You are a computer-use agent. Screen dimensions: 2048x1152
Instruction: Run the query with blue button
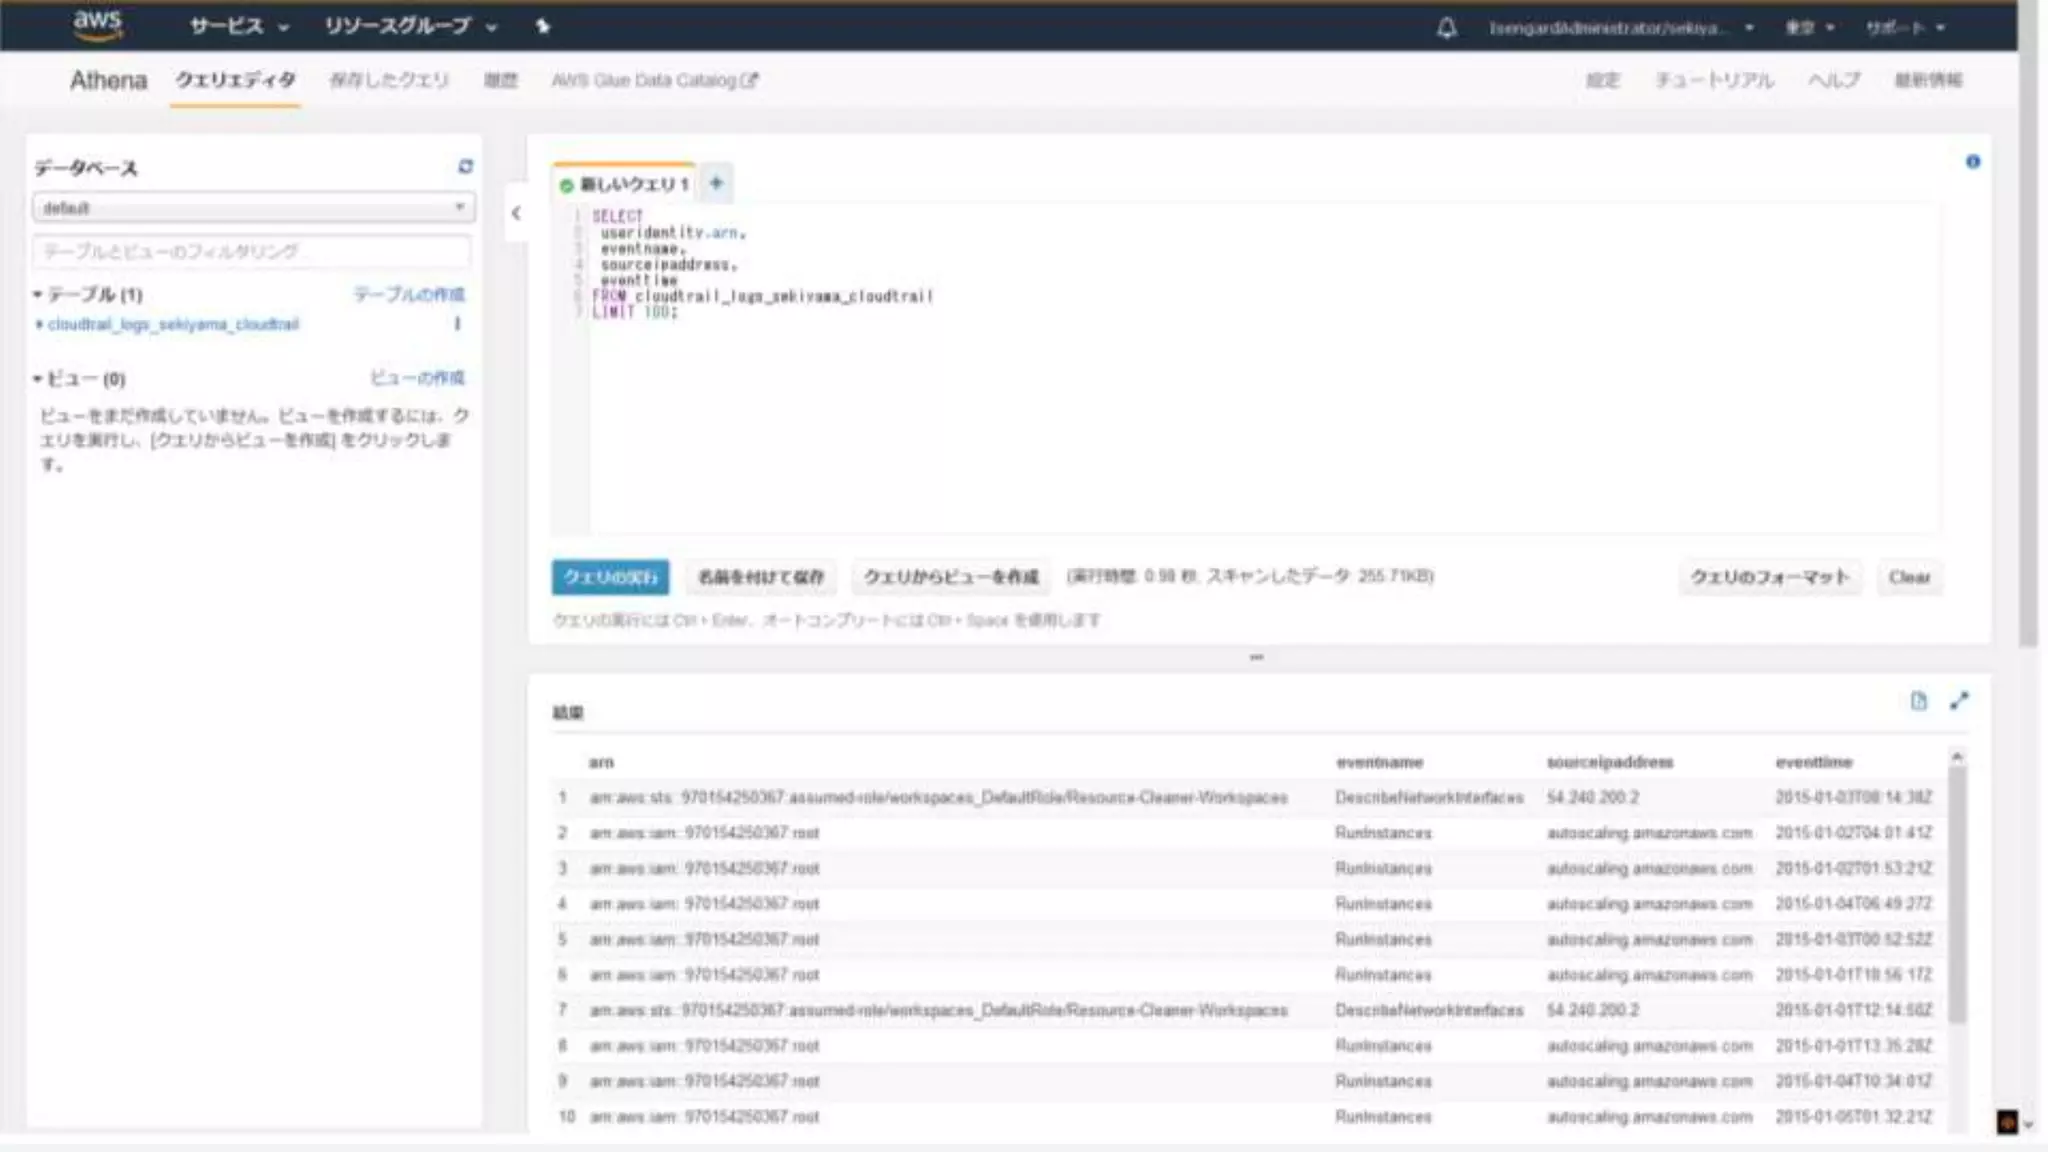610,577
